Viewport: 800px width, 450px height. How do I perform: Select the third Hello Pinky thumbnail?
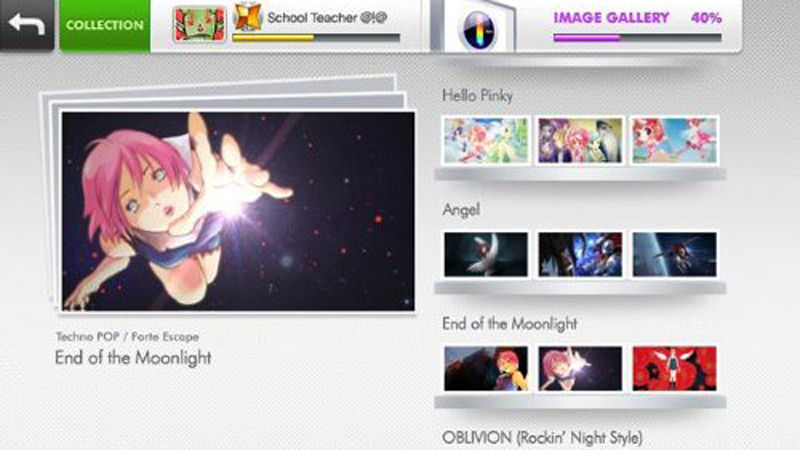coord(674,140)
